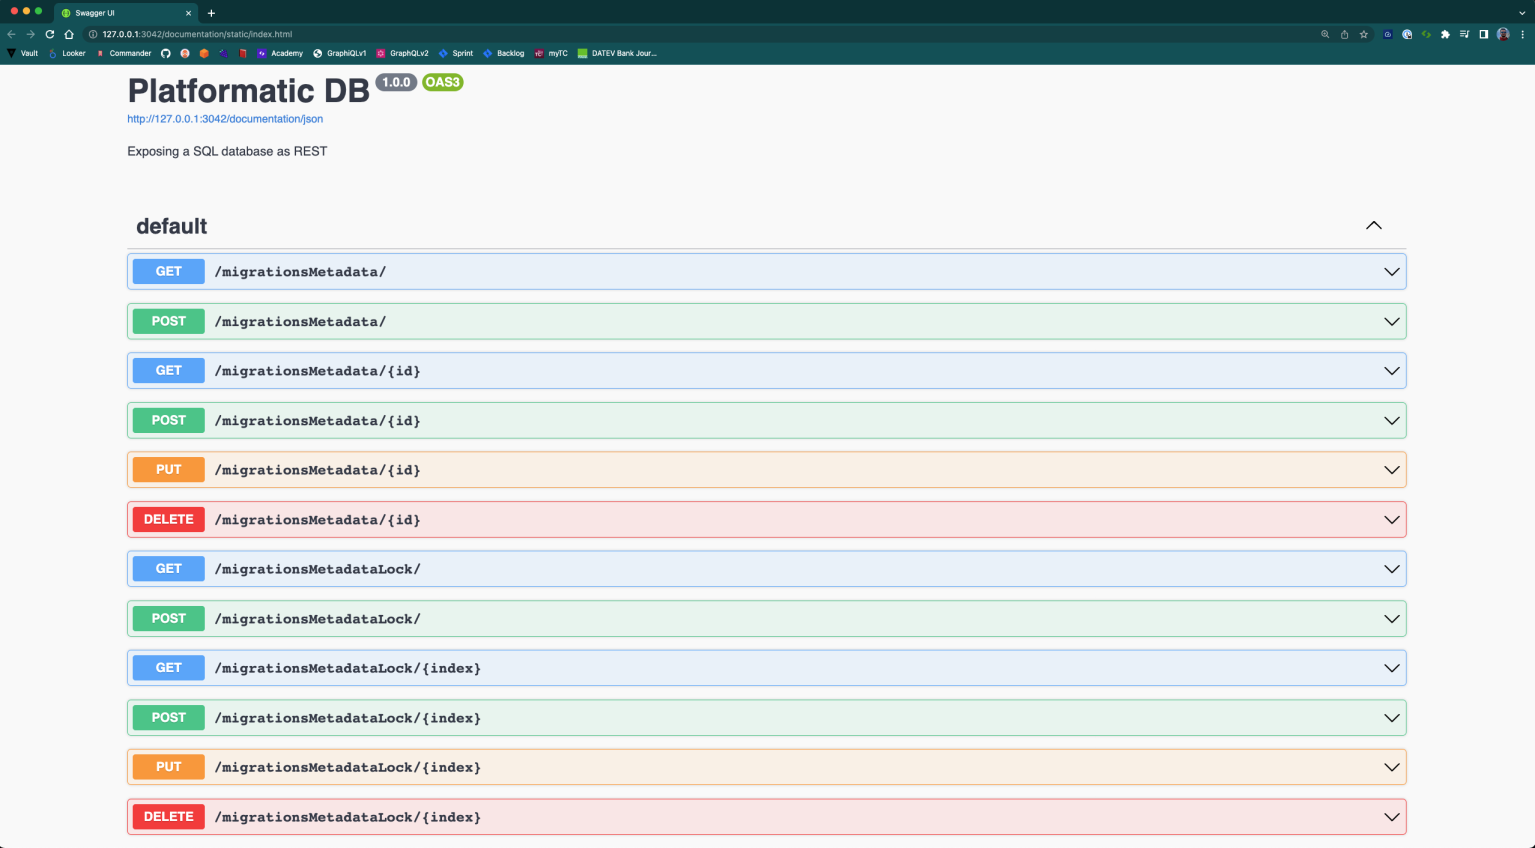Open a new browser tab
This screenshot has width=1535, height=848.
click(x=210, y=13)
